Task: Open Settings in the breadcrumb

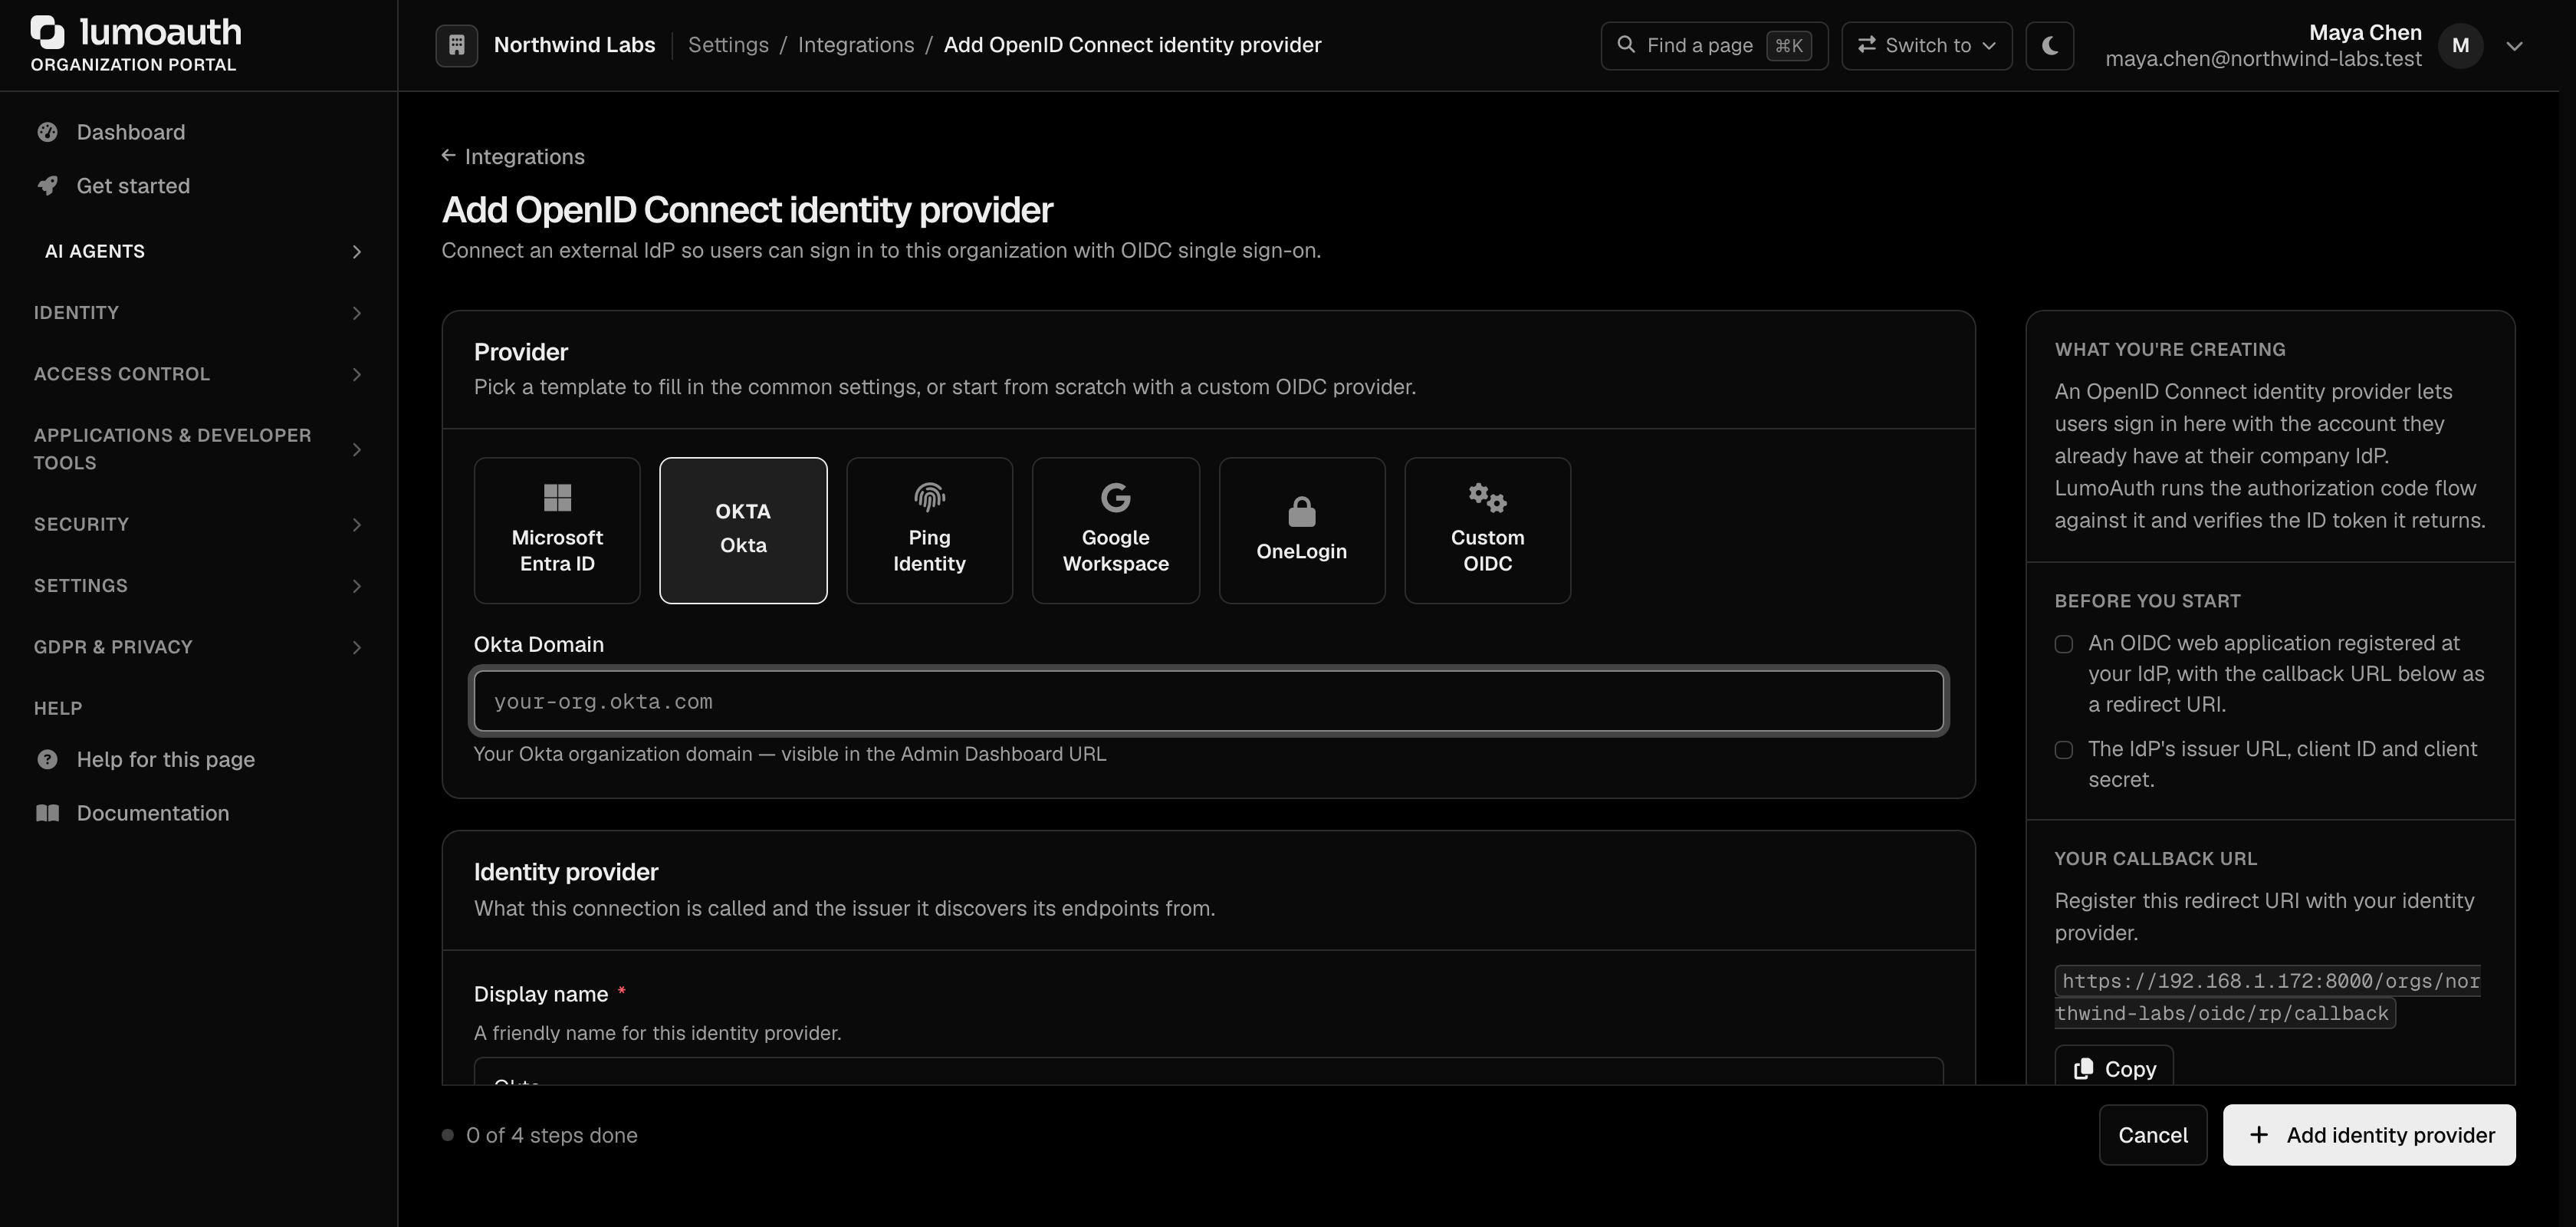Action: tap(728, 45)
